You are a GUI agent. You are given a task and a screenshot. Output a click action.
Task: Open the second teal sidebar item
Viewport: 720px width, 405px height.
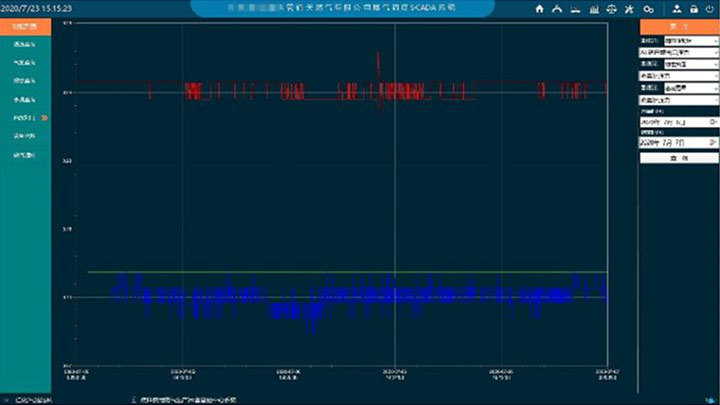(25, 62)
